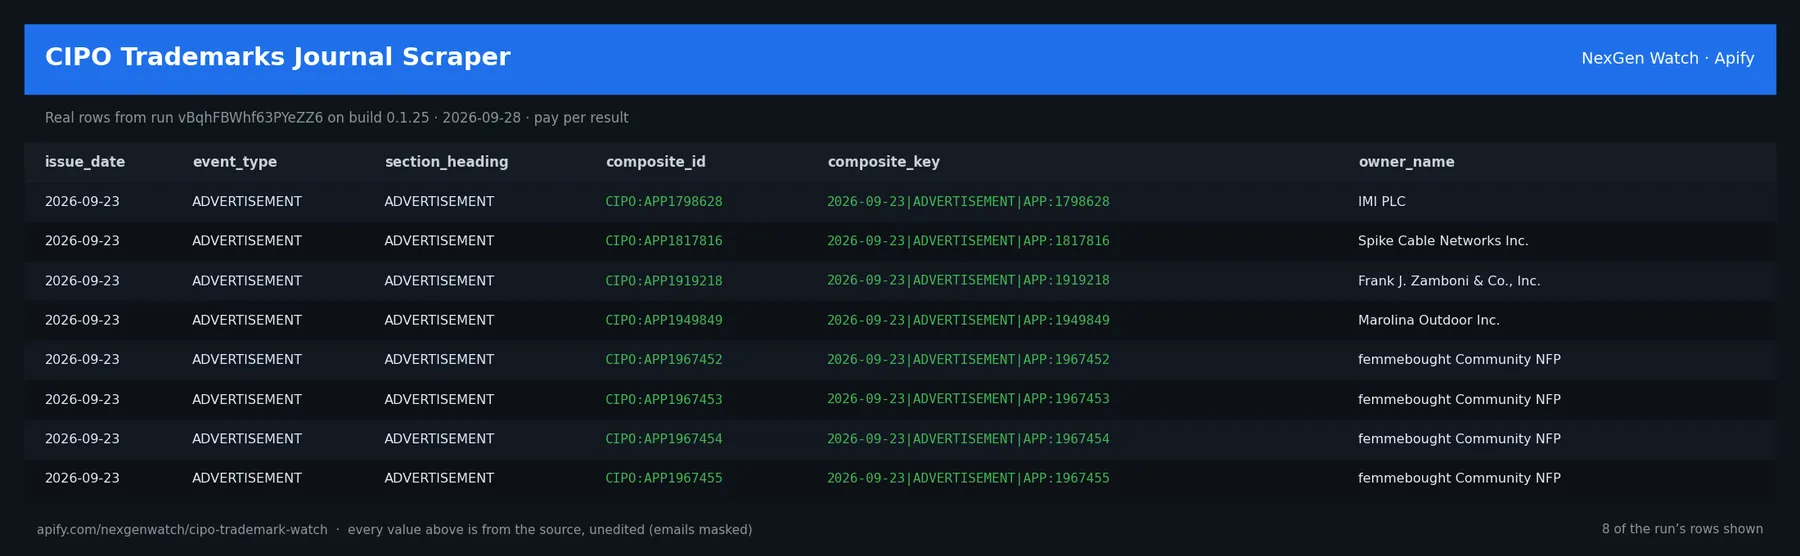Click section_heading cell in Marolina Outdoor row
Image resolution: width=1800 pixels, height=556 pixels.
pyautogui.click(x=439, y=320)
